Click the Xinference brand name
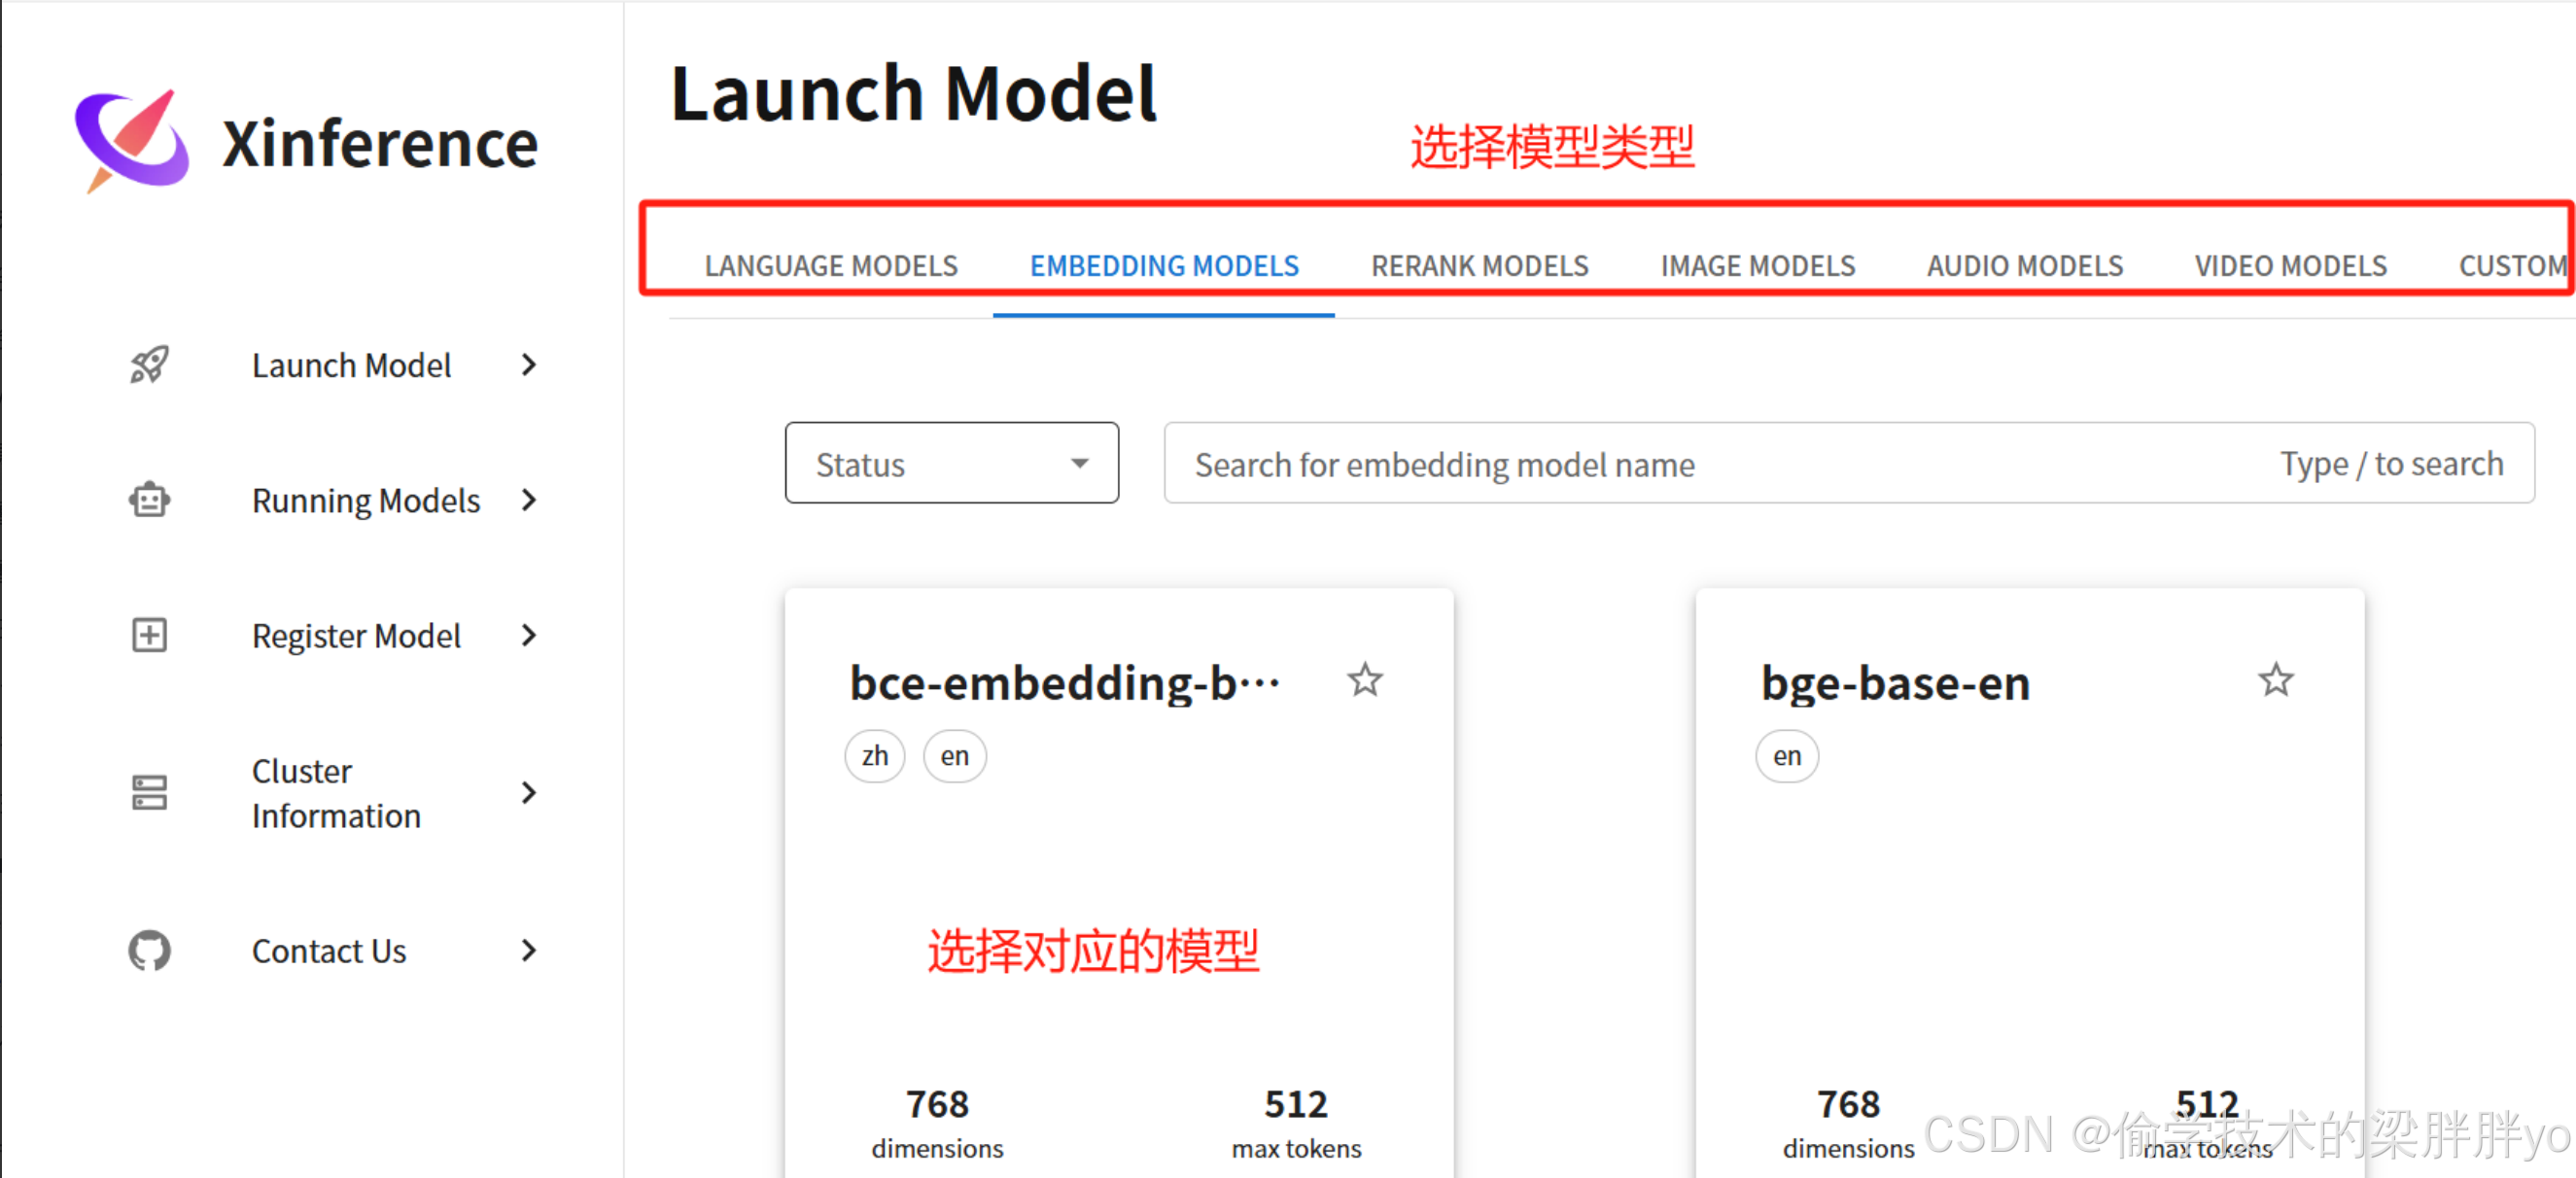Screen dimensions: 2576x1178 [x=380, y=143]
